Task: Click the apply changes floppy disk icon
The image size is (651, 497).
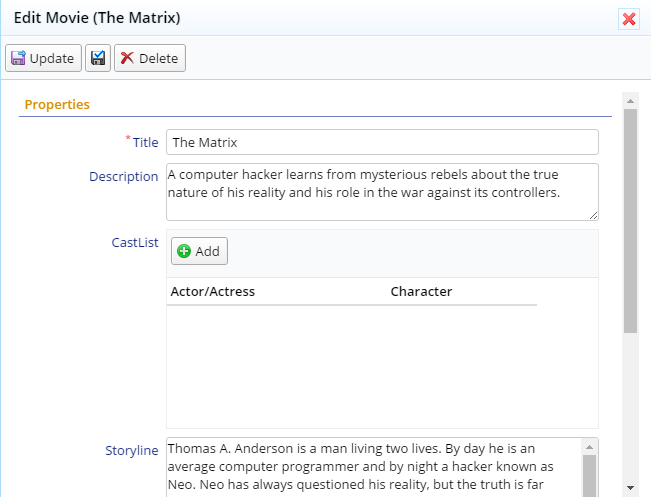Action: (x=98, y=58)
